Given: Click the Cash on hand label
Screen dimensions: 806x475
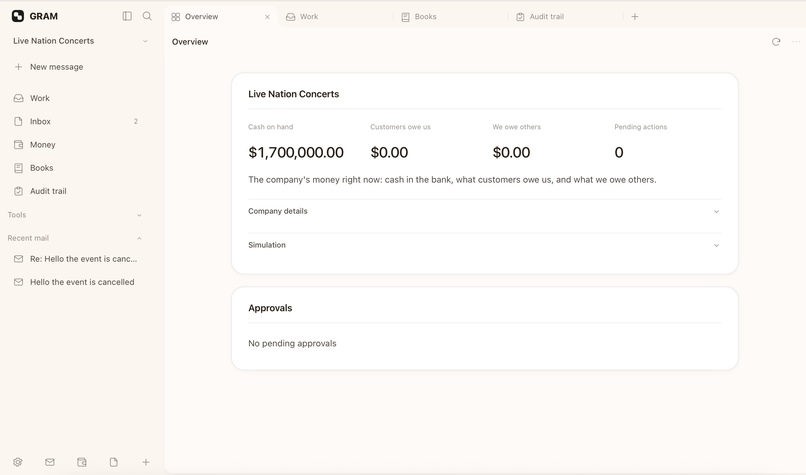Looking at the screenshot, I should click(x=270, y=127).
